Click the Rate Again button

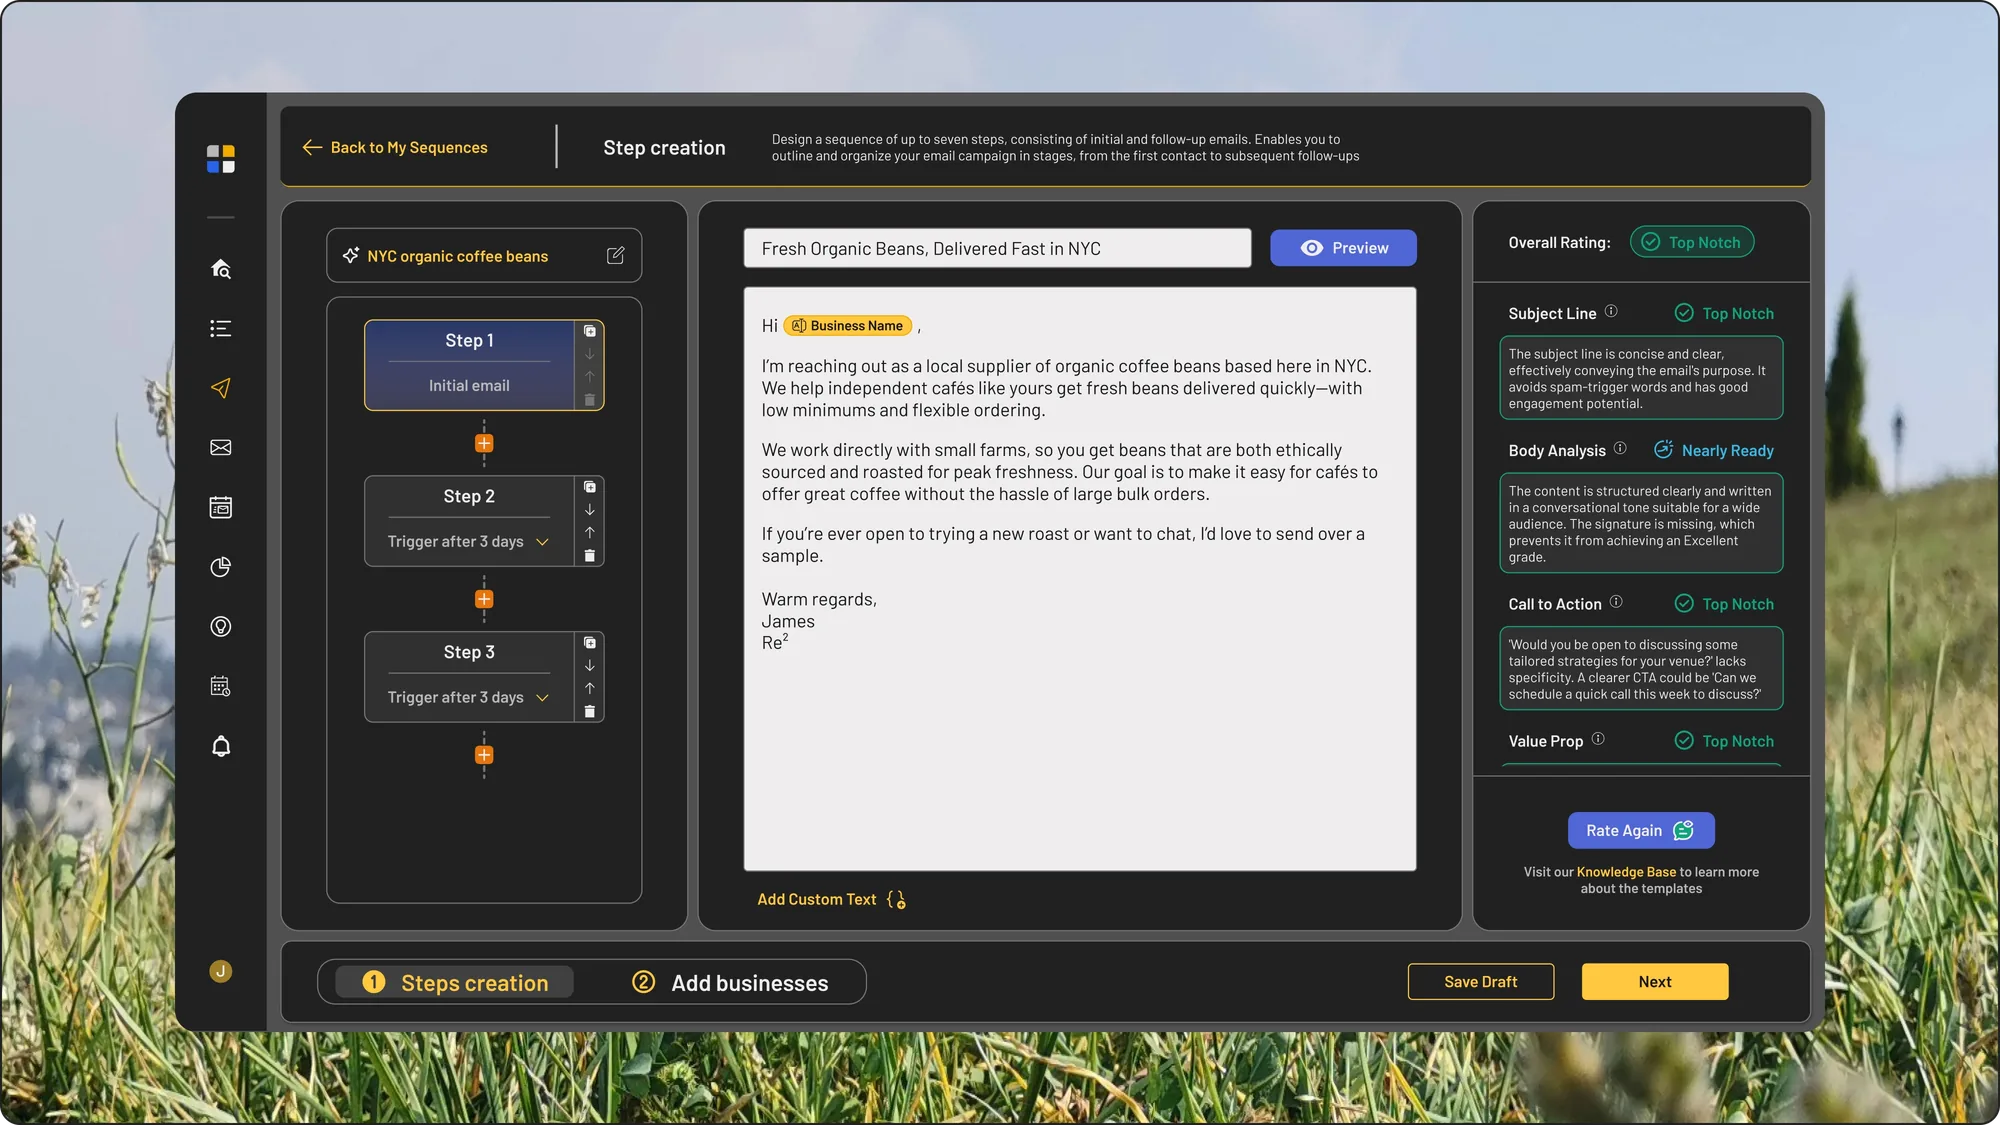coord(1641,830)
